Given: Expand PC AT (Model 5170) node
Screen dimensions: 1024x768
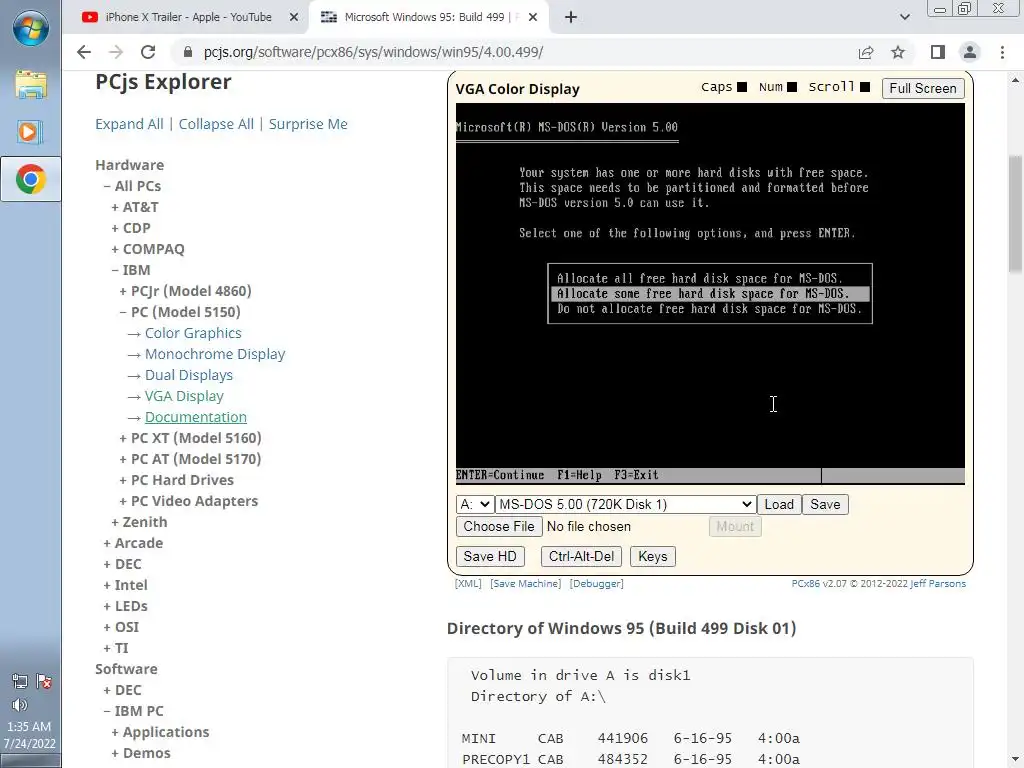Looking at the screenshot, I should click(190, 458).
